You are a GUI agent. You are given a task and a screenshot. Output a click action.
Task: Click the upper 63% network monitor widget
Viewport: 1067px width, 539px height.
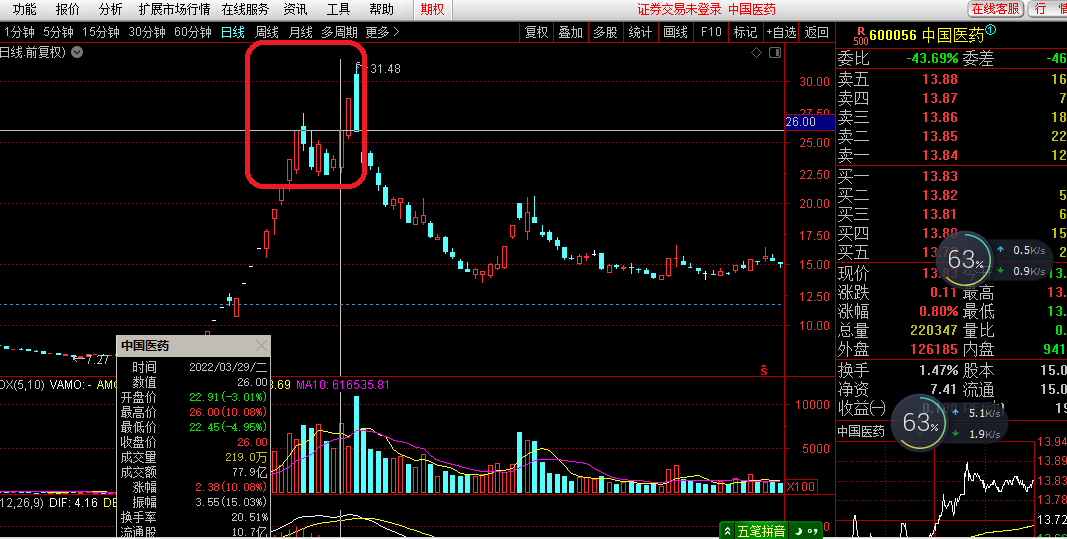[x=964, y=259]
